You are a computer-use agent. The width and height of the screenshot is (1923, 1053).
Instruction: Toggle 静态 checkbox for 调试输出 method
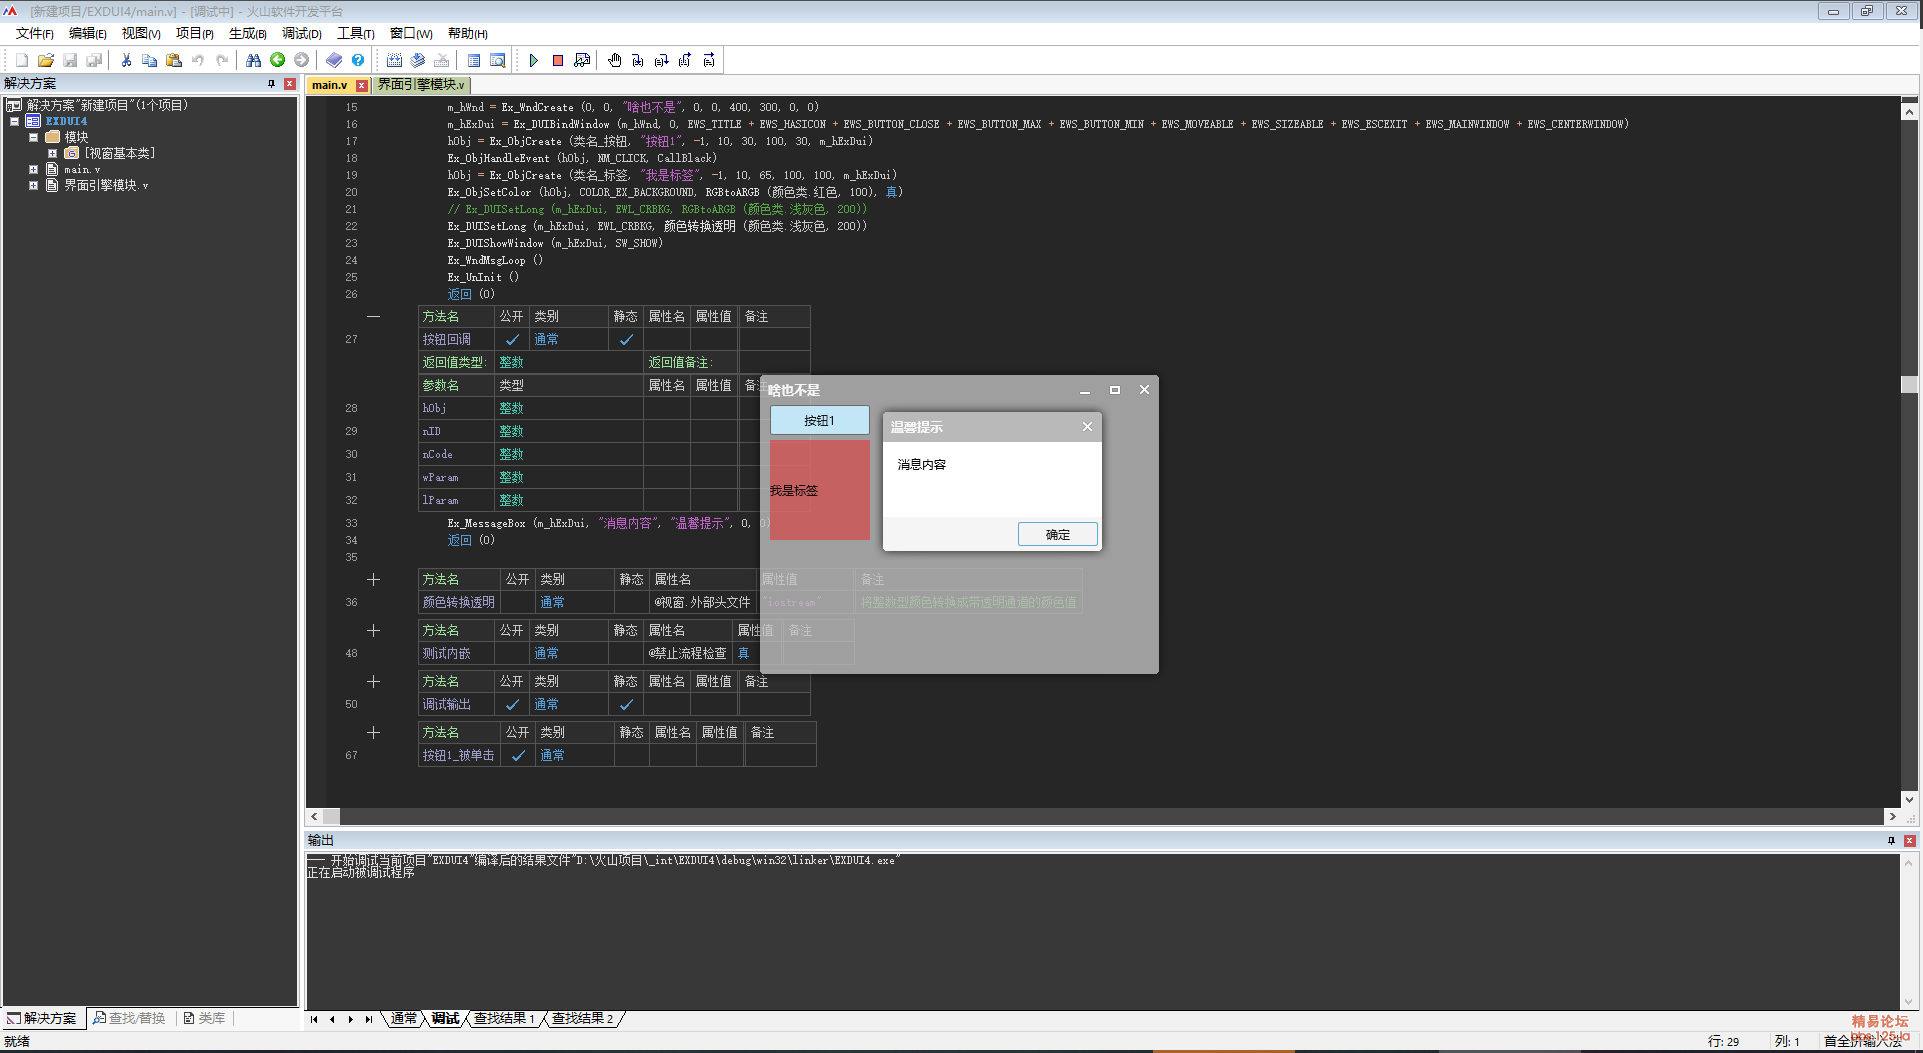coord(626,705)
